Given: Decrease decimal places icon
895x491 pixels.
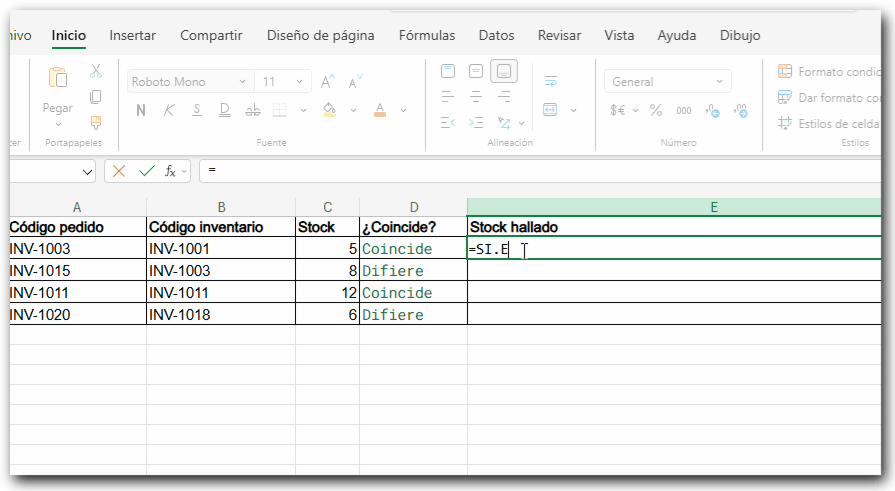Looking at the screenshot, I should tap(741, 110).
